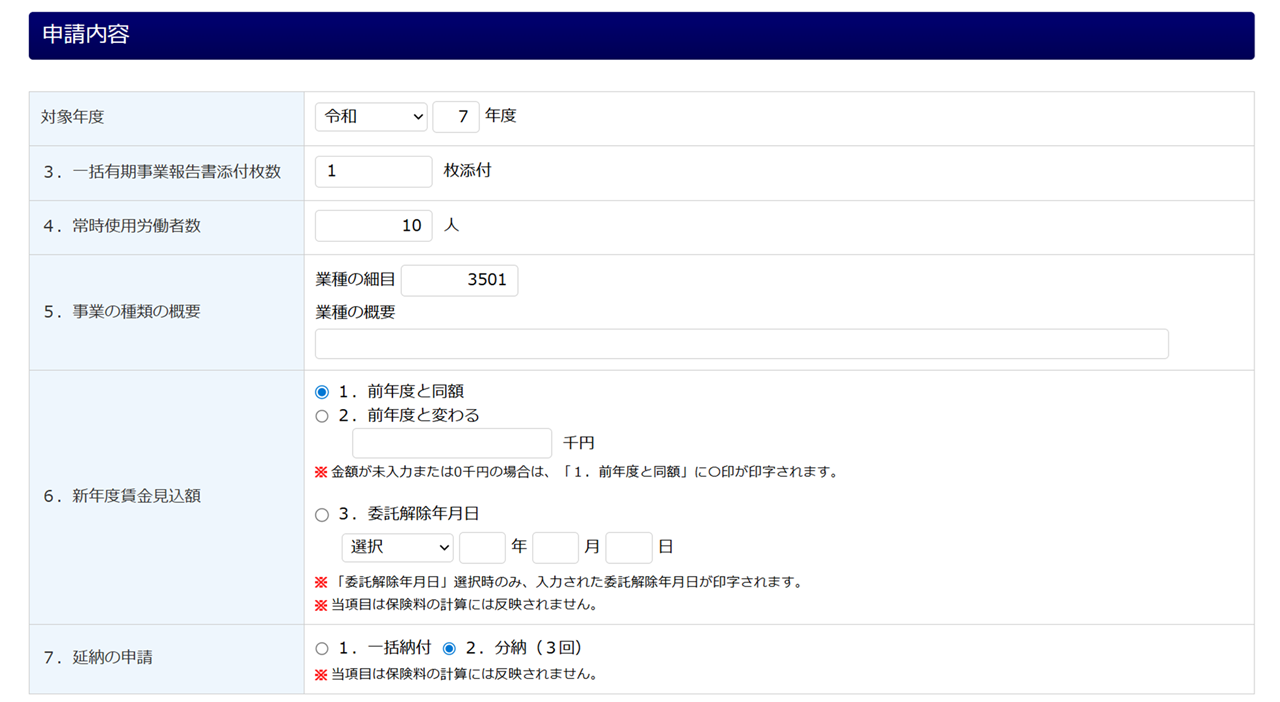Click the 委託解除 year (年) input box
Screen dimensions: 1280x702
[482, 548]
